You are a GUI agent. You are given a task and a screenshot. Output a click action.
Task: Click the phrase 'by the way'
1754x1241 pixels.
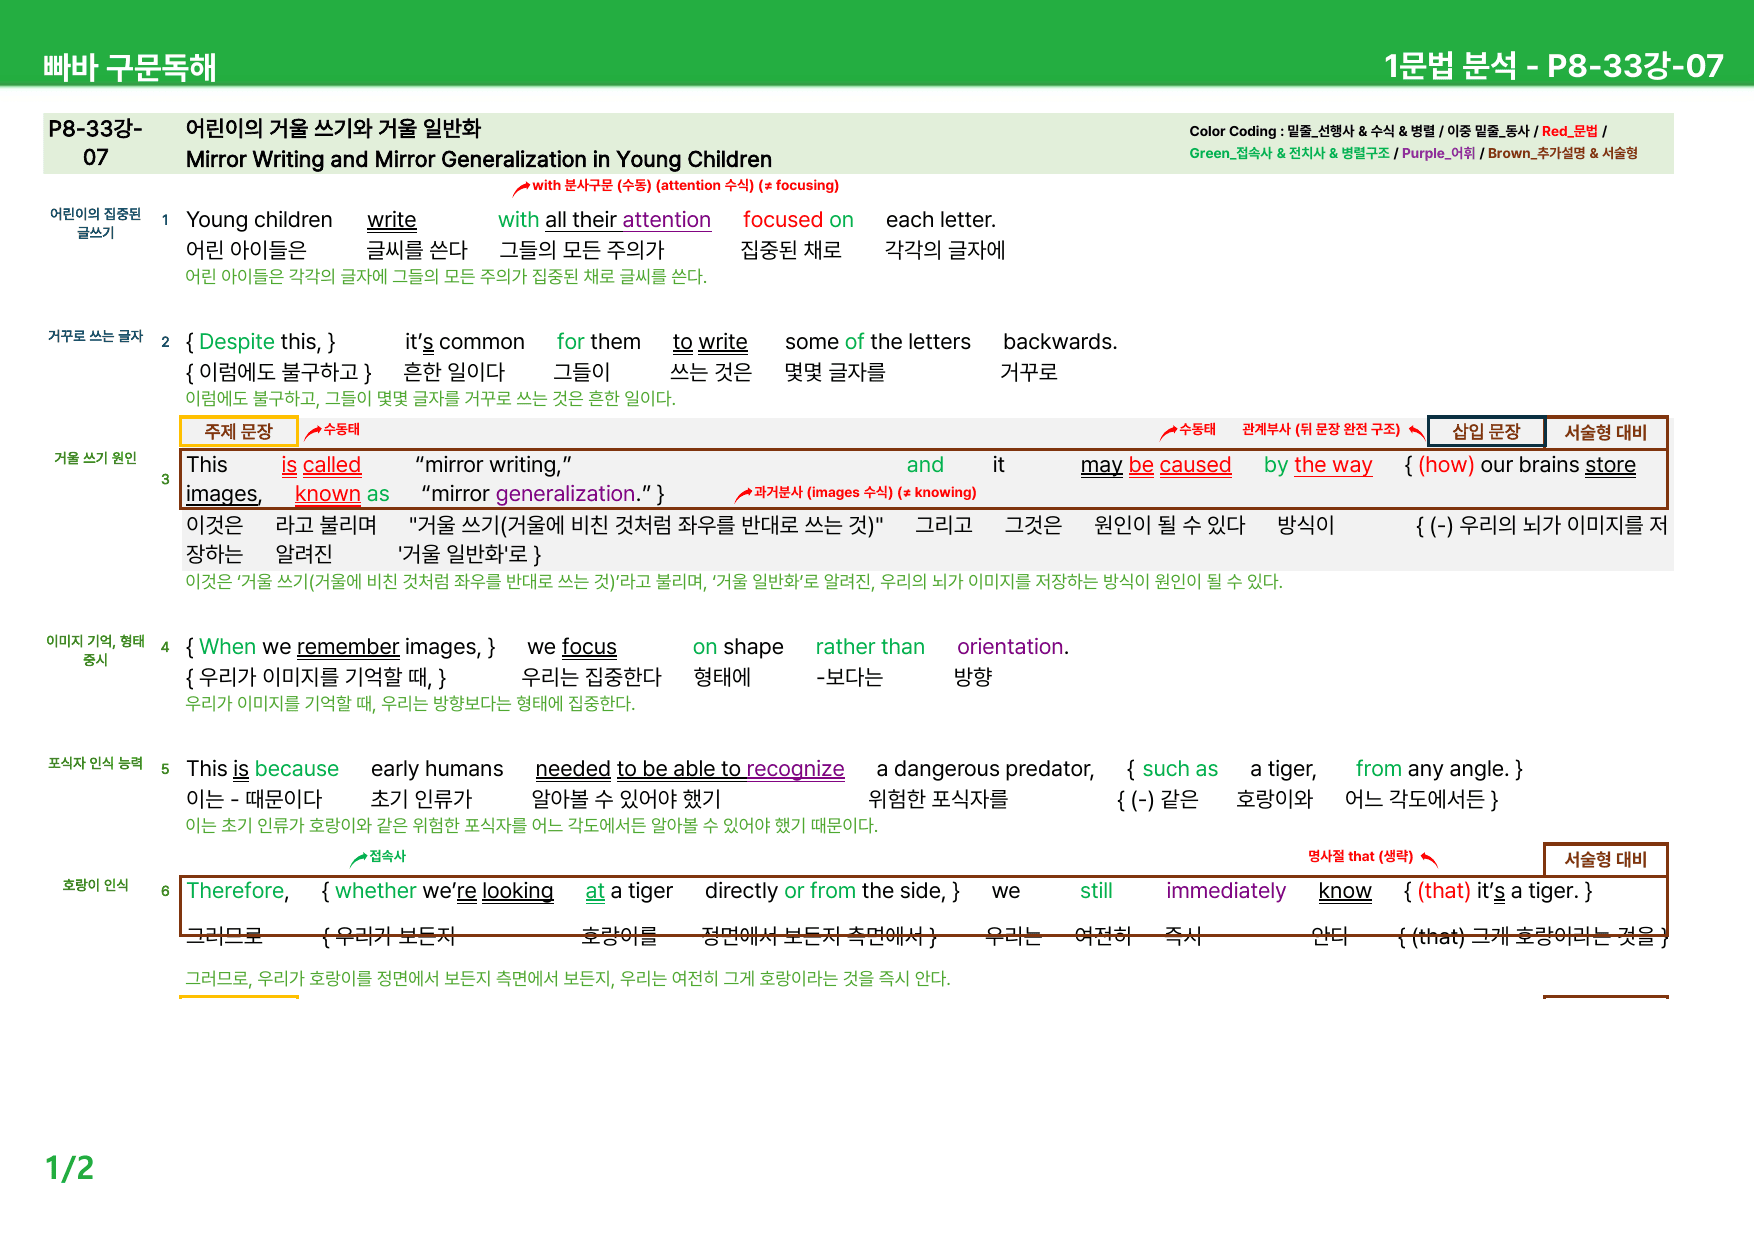pos(1318,465)
